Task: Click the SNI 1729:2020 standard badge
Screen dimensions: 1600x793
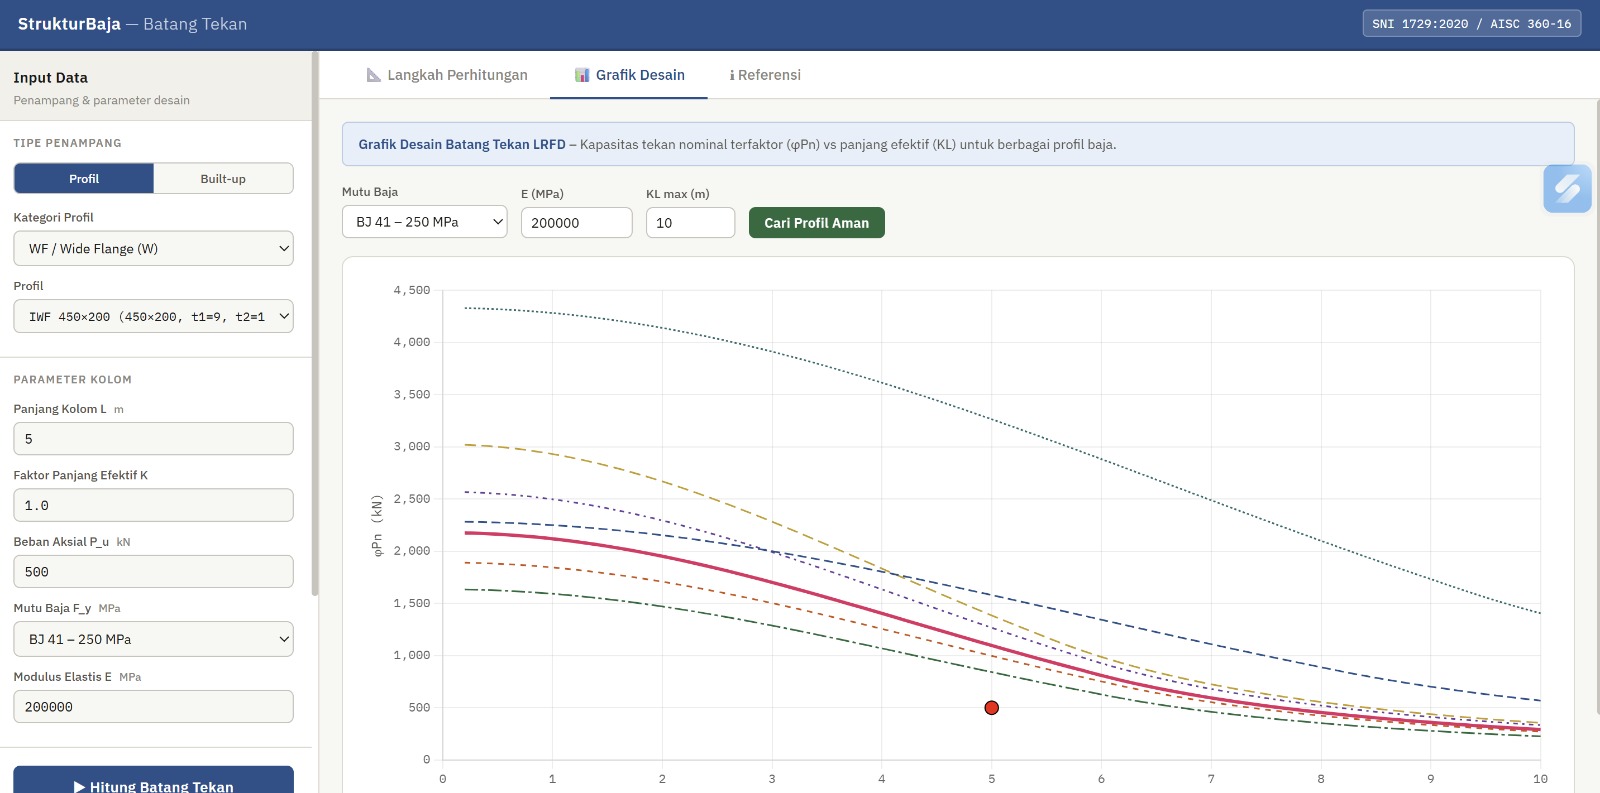Action: (x=1471, y=24)
